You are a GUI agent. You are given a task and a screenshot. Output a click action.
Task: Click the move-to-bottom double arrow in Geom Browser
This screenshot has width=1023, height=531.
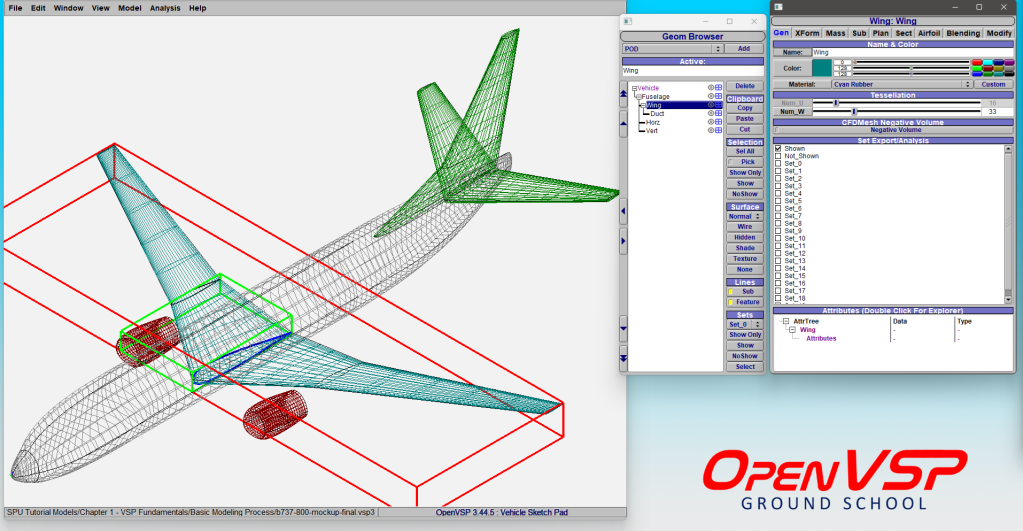(624, 358)
